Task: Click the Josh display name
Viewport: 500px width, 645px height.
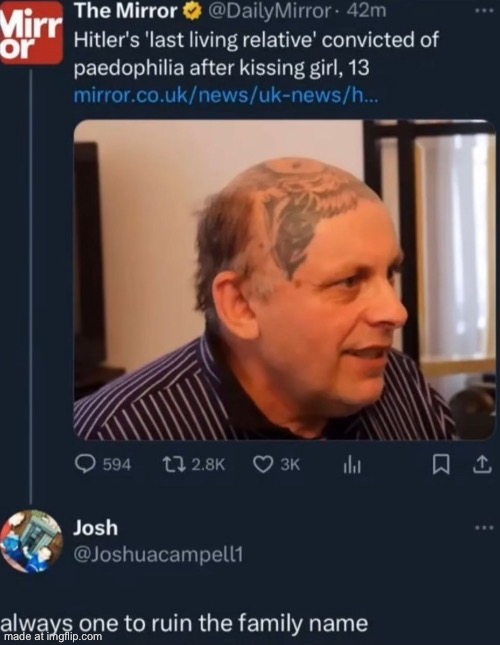Action: point(95,528)
